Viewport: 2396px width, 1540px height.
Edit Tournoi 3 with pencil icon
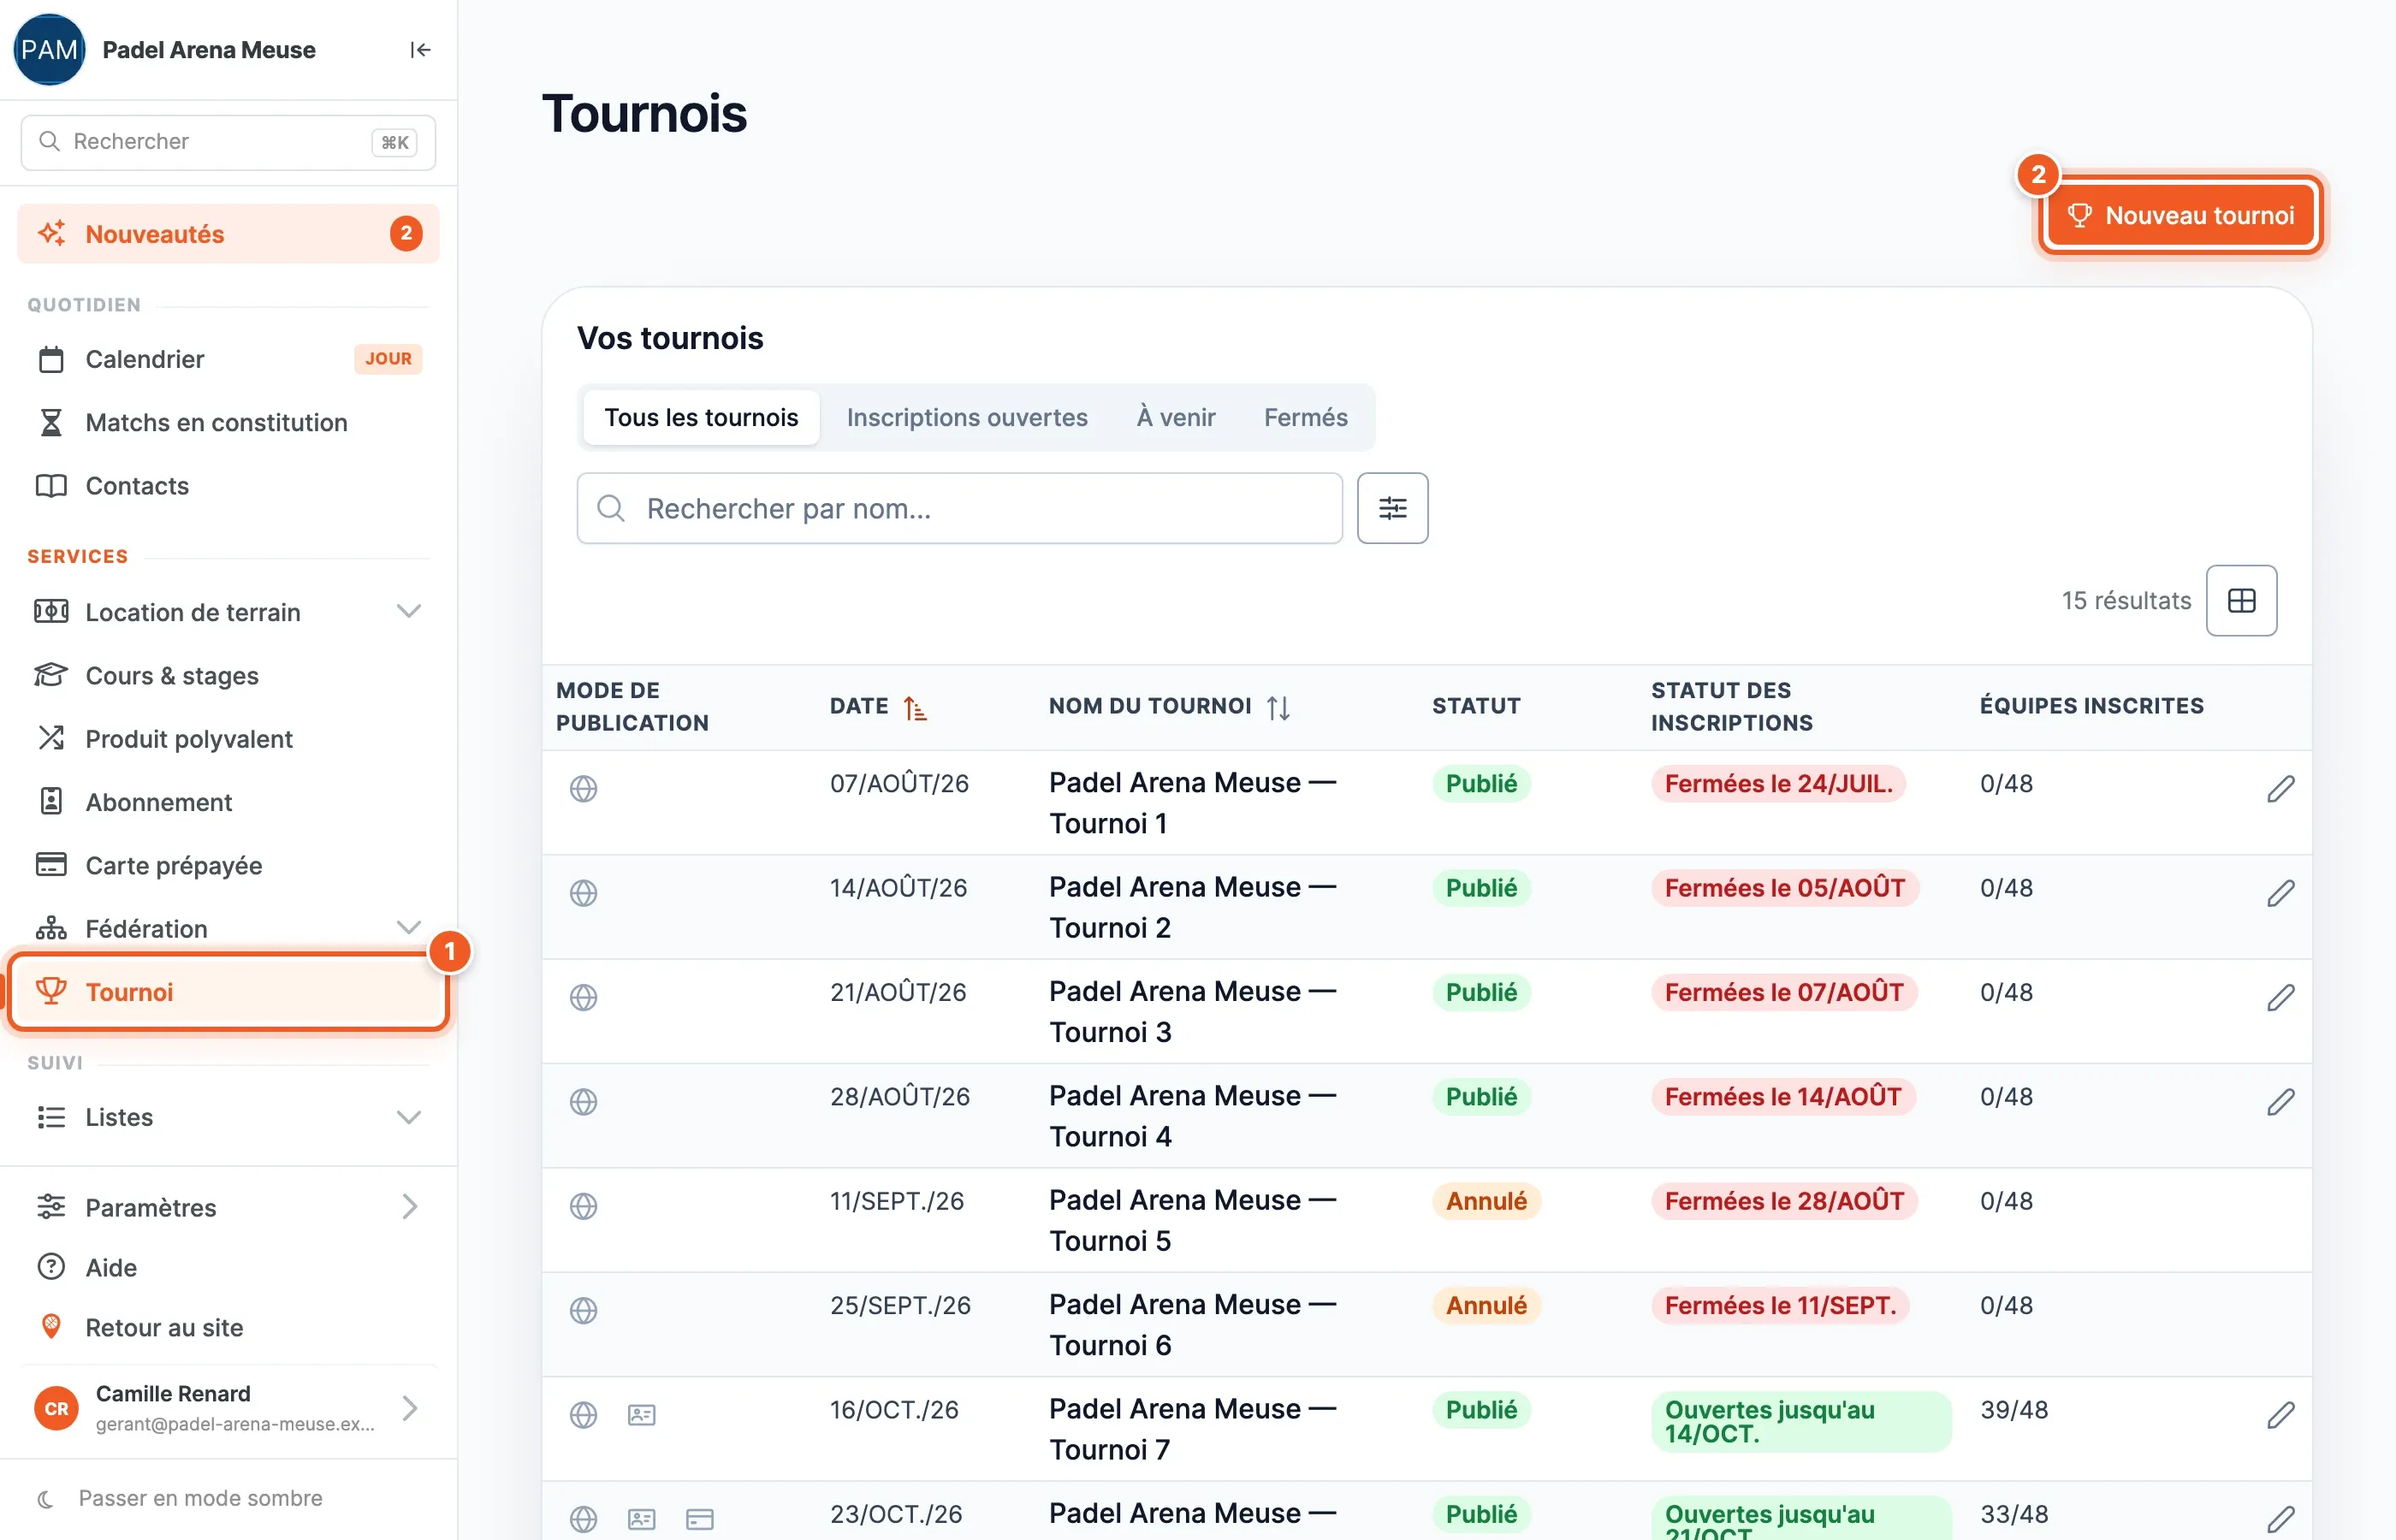(x=2280, y=997)
